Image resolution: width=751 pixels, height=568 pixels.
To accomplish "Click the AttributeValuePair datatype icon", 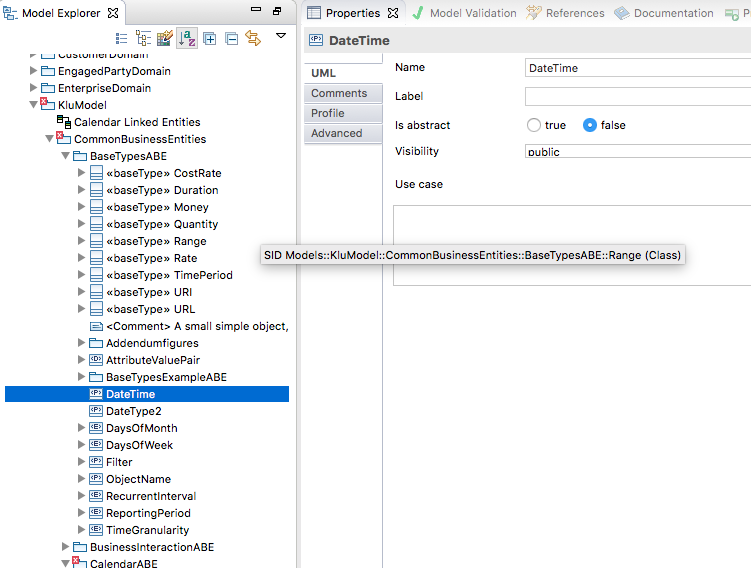I will tap(96, 360).
